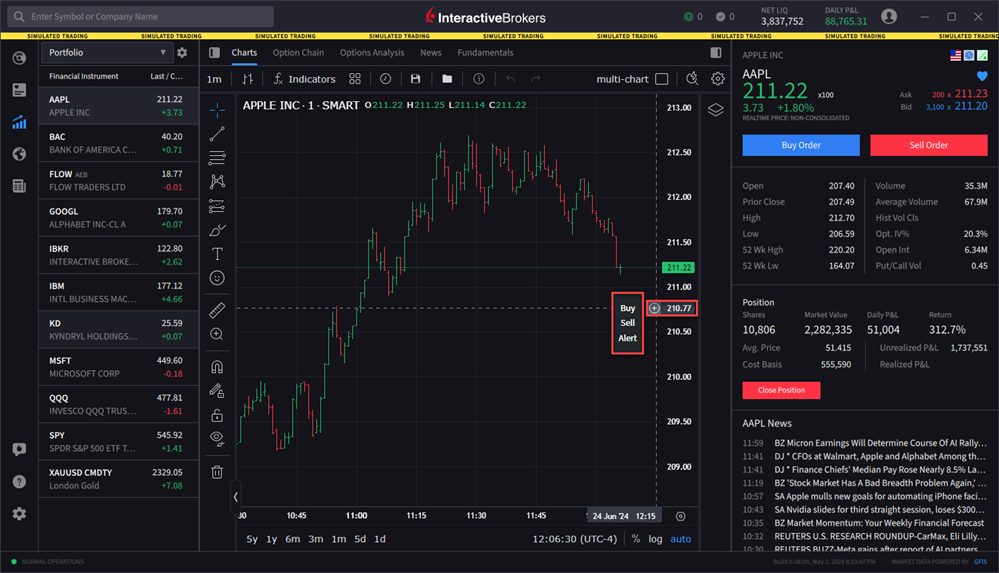Image resolution: width=999 pixels, height=573 pixels.
Task: Select the forecasting and measurement tool
Action: [217, 206]
